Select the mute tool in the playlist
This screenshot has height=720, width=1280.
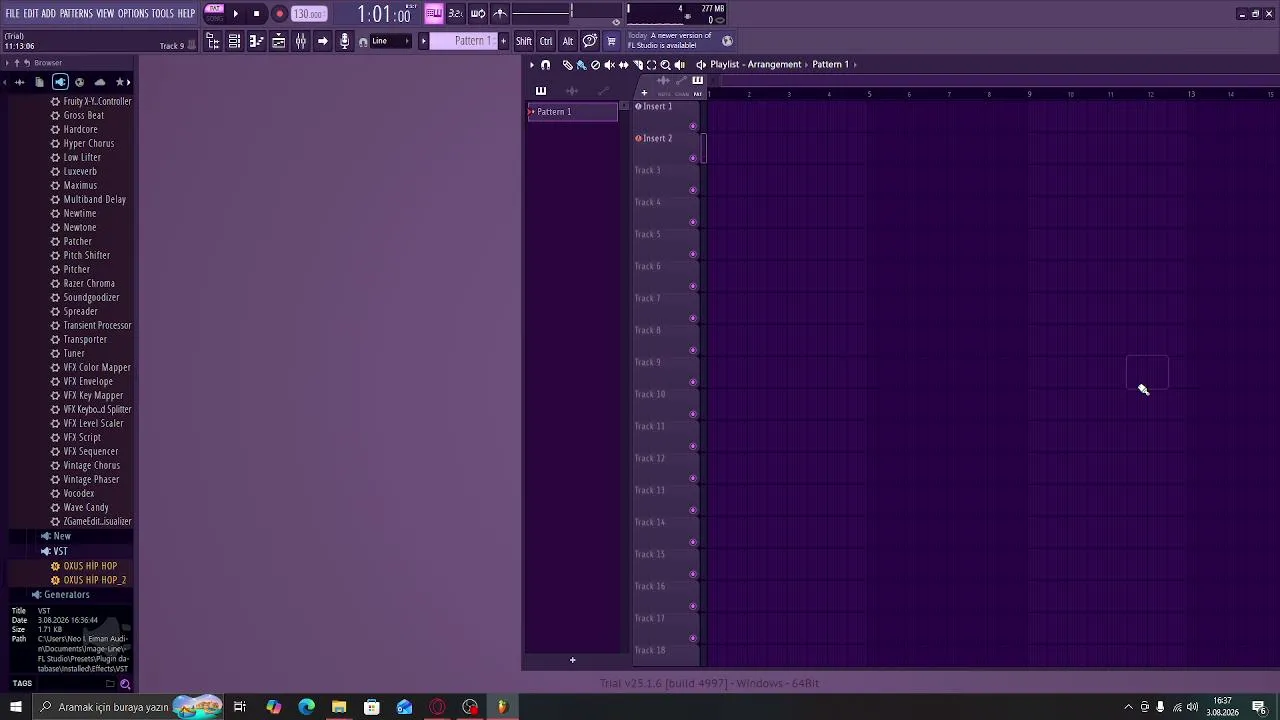(609, 65)
